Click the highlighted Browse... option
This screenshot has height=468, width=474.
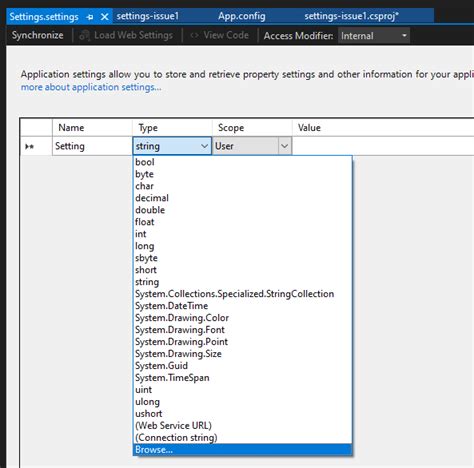(242, 450)
